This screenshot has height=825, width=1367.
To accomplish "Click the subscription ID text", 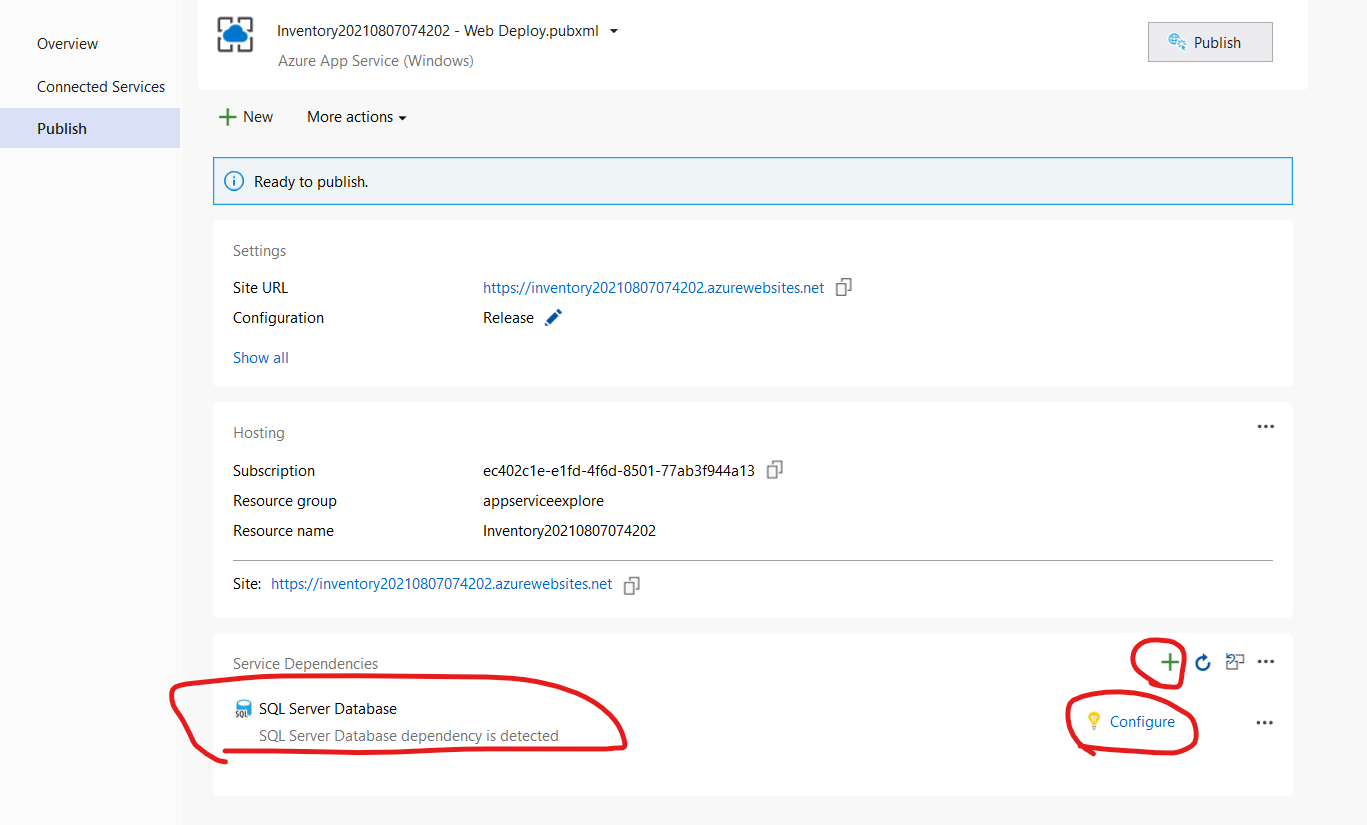I will point(619,471).
